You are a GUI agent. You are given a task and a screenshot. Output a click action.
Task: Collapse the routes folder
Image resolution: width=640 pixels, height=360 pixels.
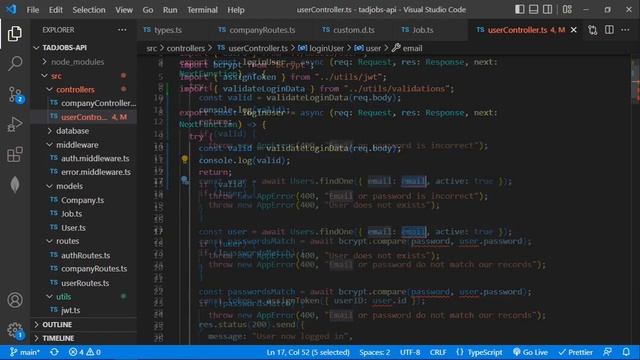(x=68, y=241)
